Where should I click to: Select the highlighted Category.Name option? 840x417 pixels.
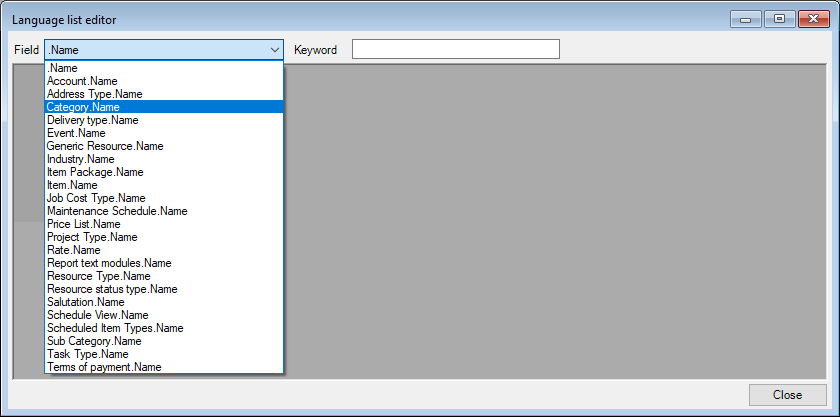[x=83, y=107]
